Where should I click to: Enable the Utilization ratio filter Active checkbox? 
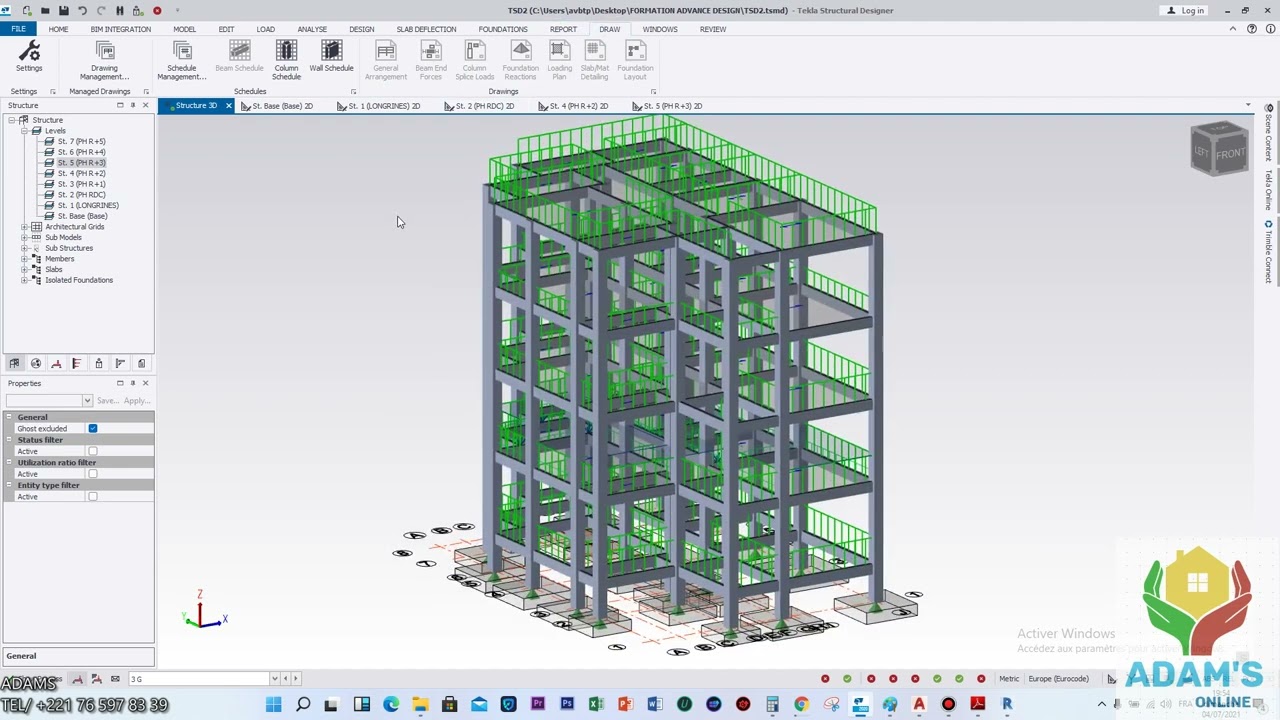pyautogui.click(x=93, y=474)
